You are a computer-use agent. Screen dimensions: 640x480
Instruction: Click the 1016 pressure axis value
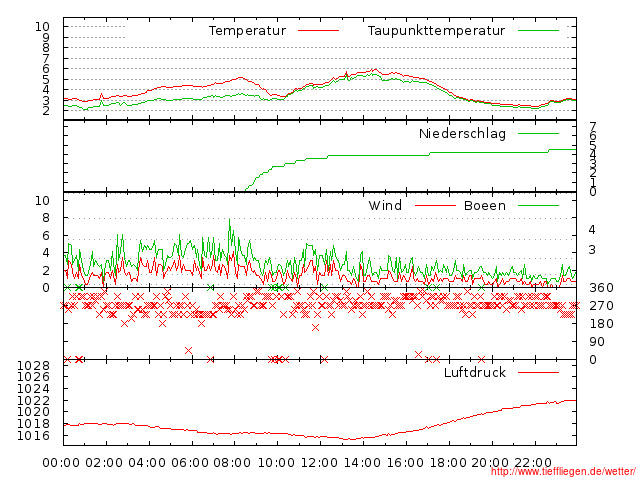[33, 436]
